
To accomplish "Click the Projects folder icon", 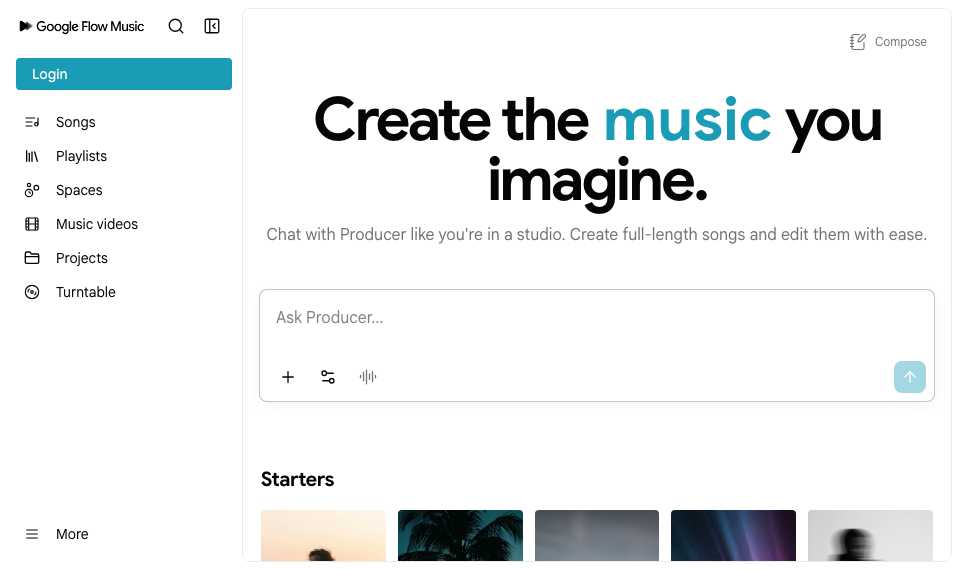I will 32,258.
